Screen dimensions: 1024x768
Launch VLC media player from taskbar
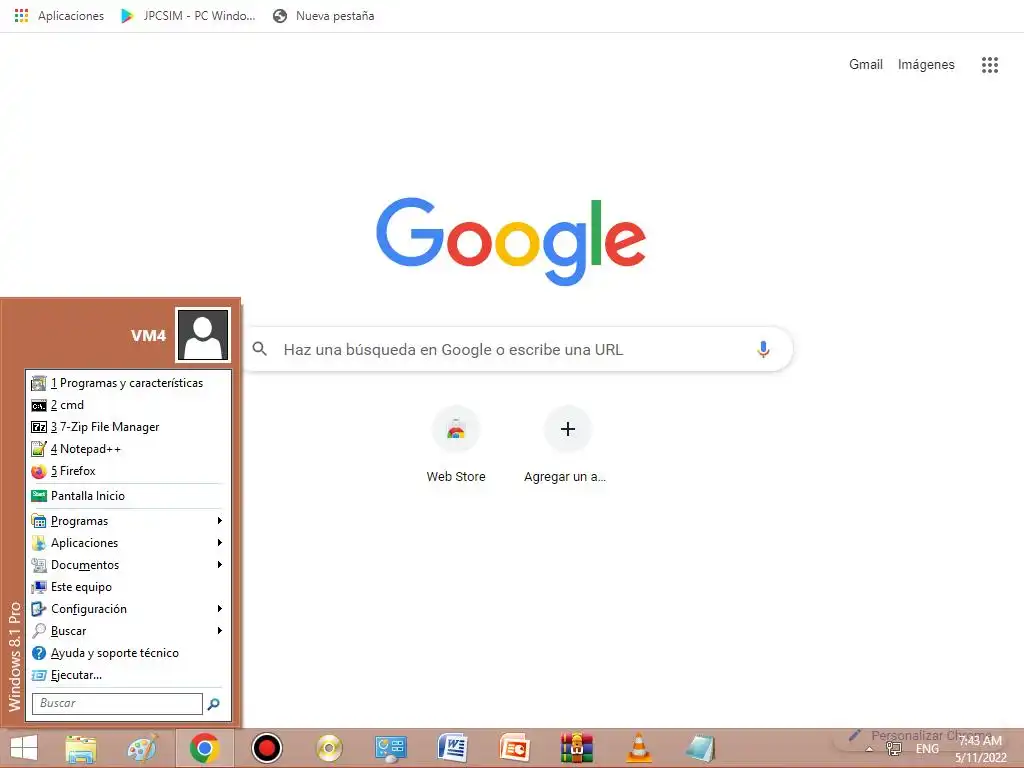point(639,748)
